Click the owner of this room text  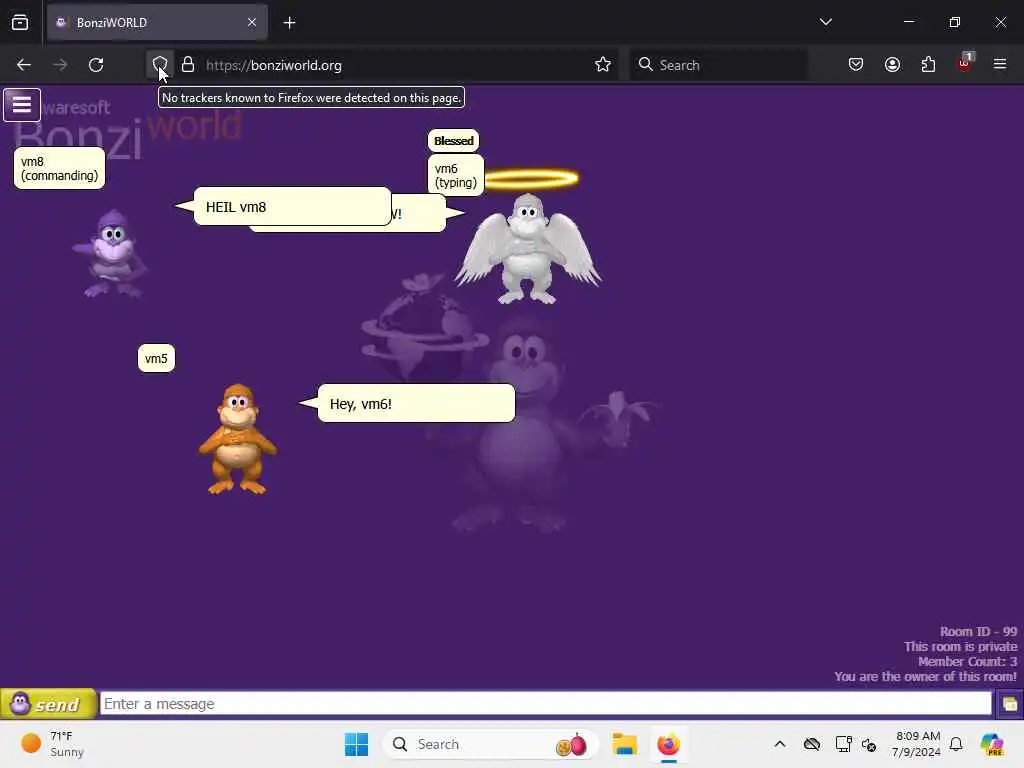(x=925, y=677)
